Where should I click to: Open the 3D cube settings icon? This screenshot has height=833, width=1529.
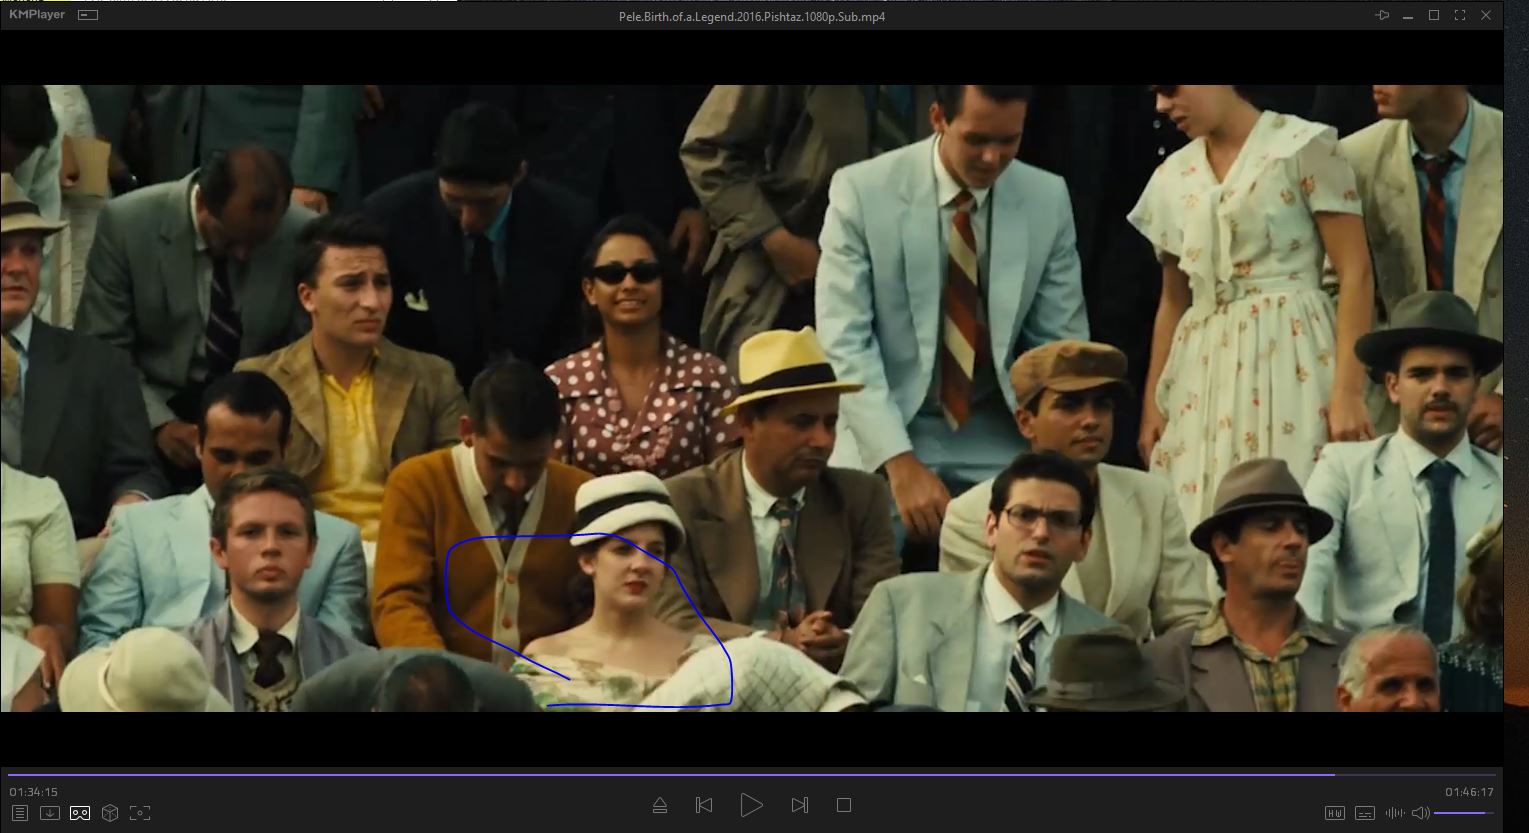tap(110, 813)
